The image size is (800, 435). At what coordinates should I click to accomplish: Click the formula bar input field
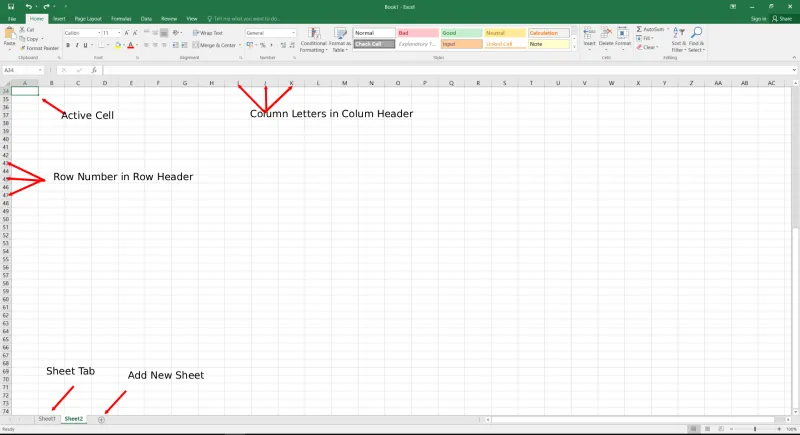tap(446, 70)
